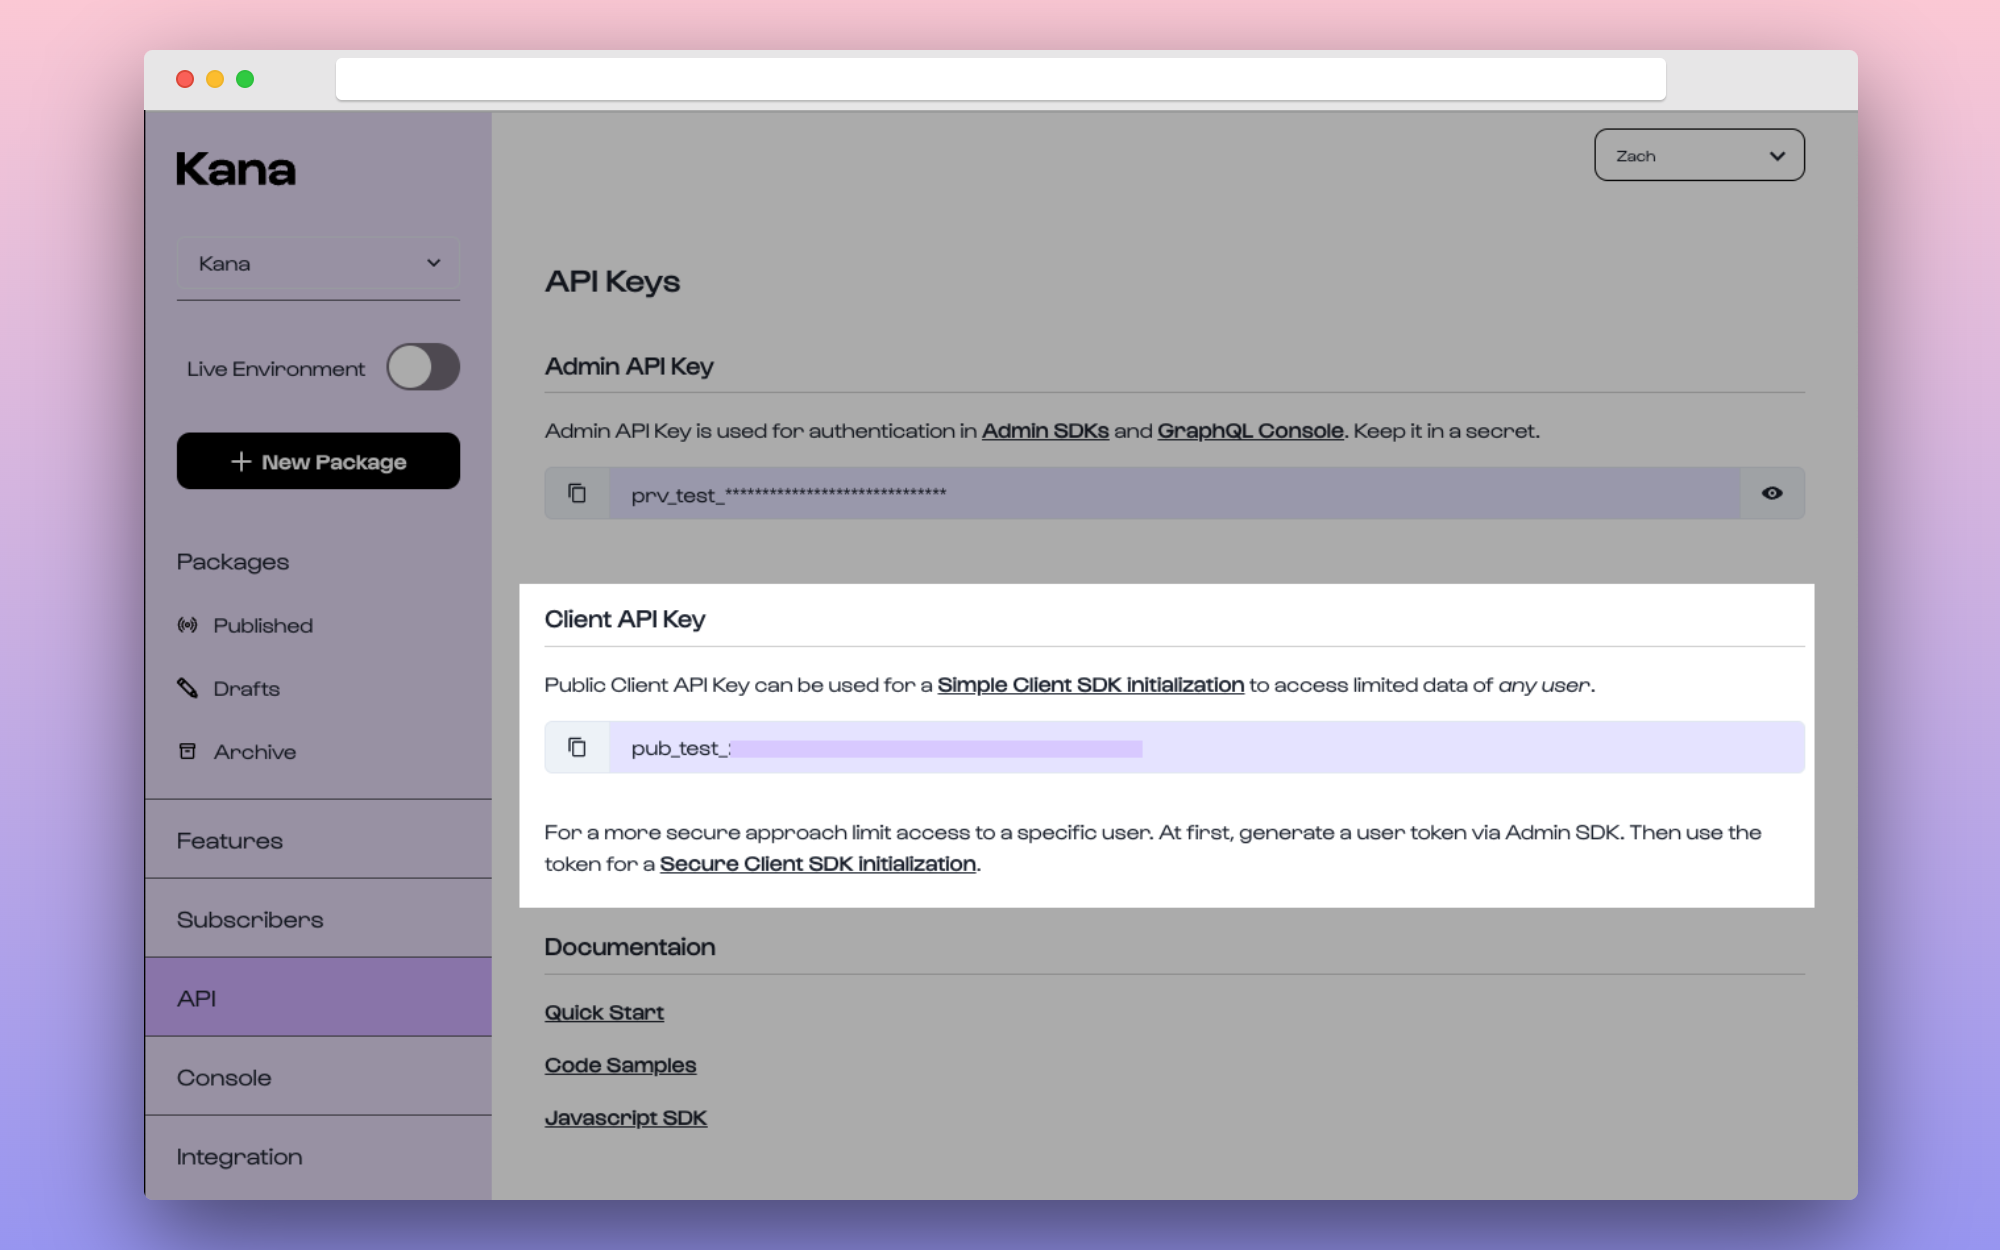Select the Published broadcast icon in sidebar
2000x1250 pixels.
(x=189, y=624)
